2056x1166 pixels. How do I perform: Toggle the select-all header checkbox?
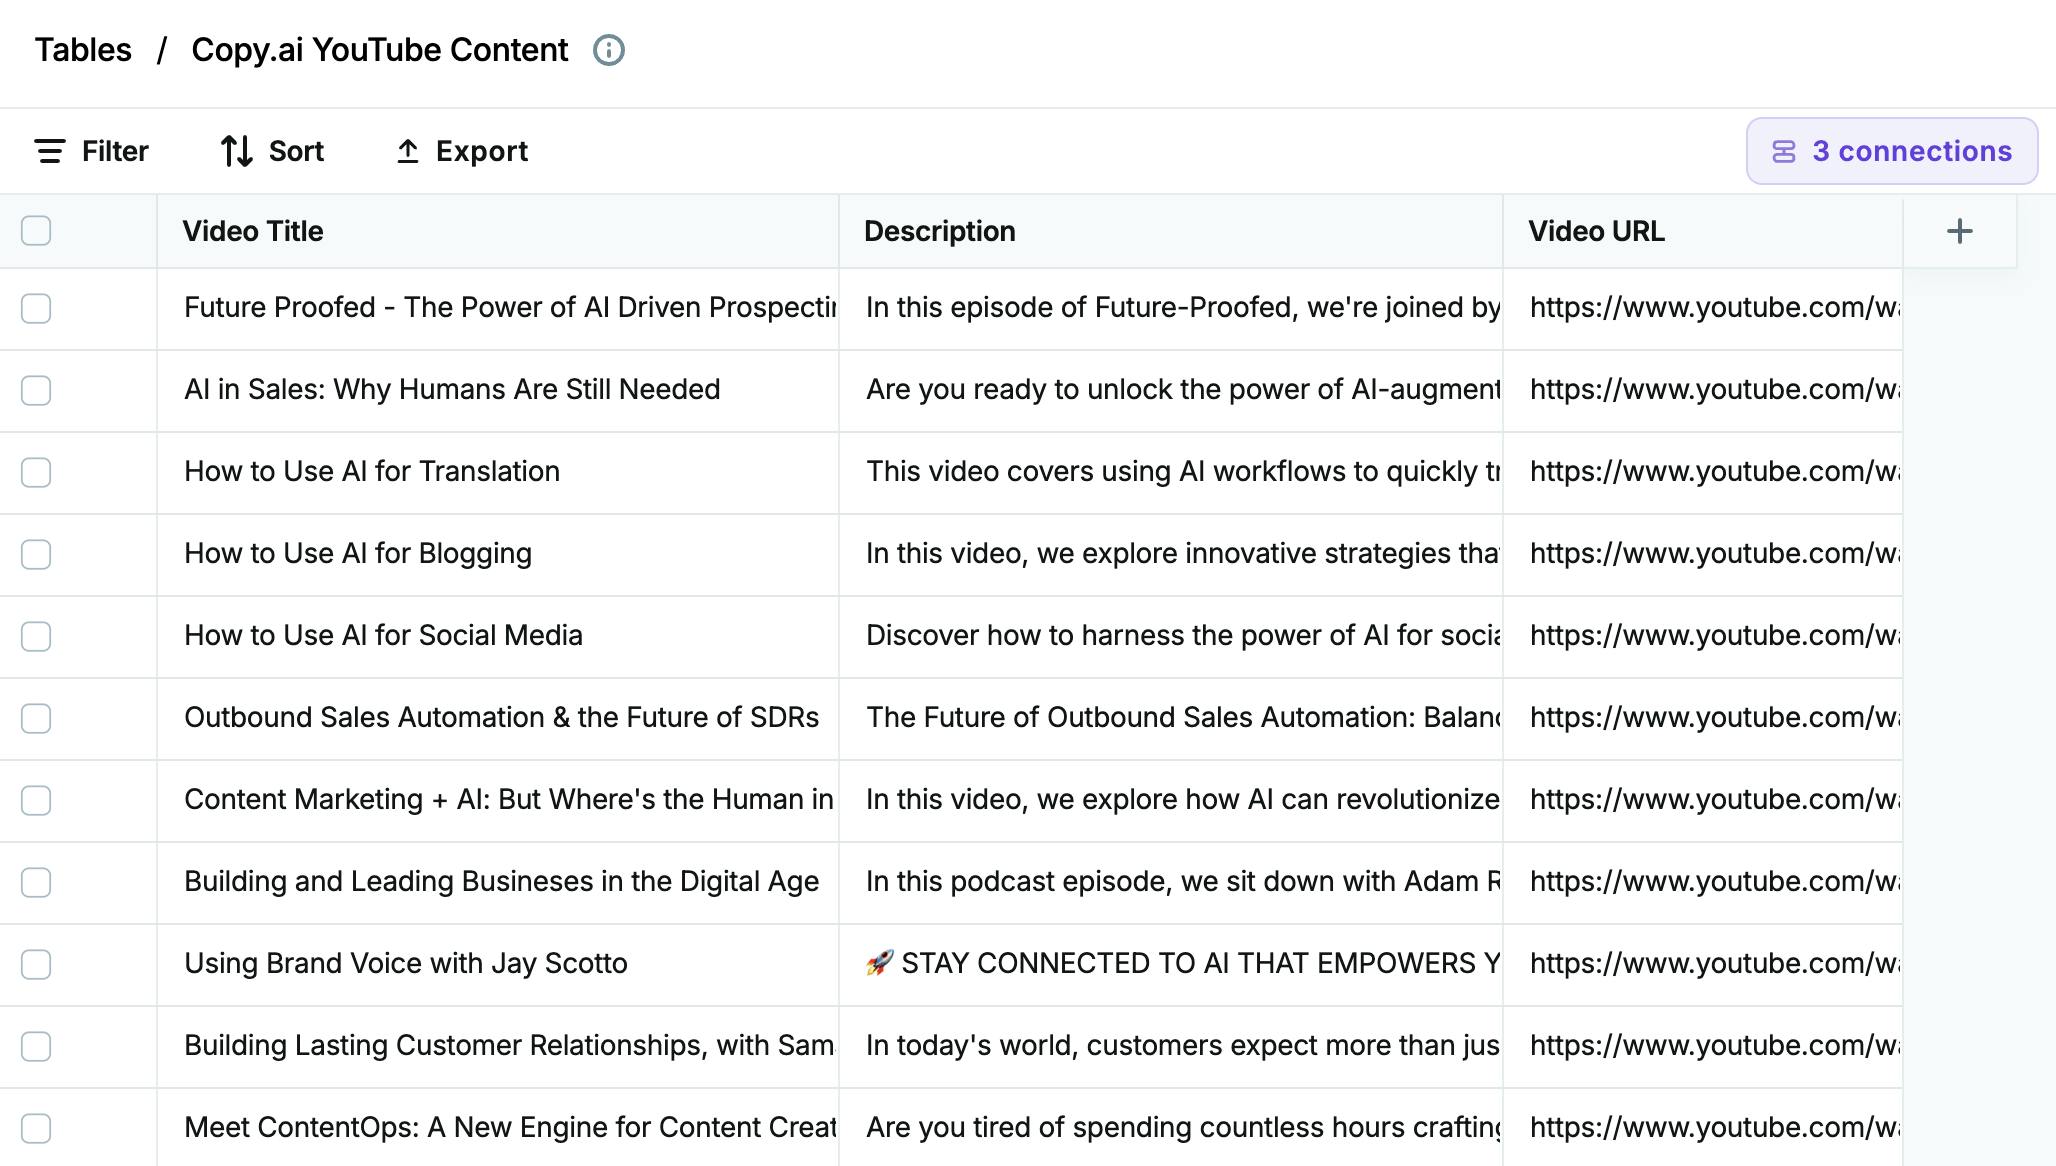click(36, 231)
